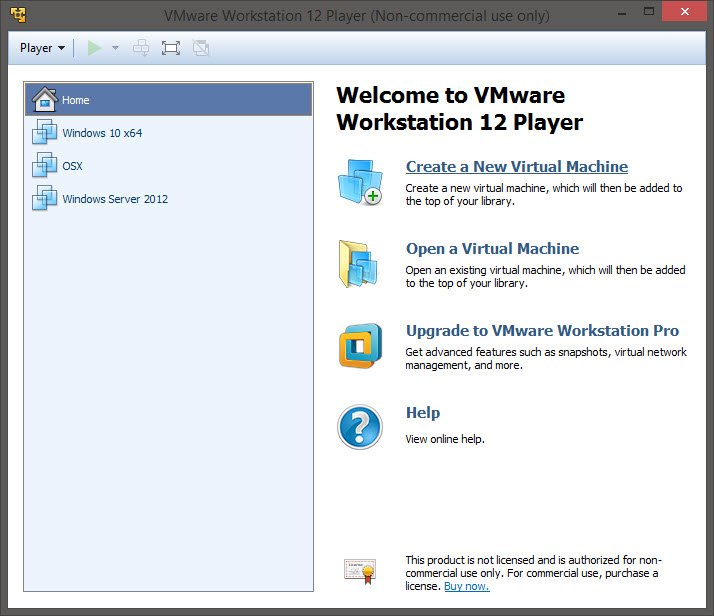
Task: Maximize the VMware Player window
Action: pos(649,12)
